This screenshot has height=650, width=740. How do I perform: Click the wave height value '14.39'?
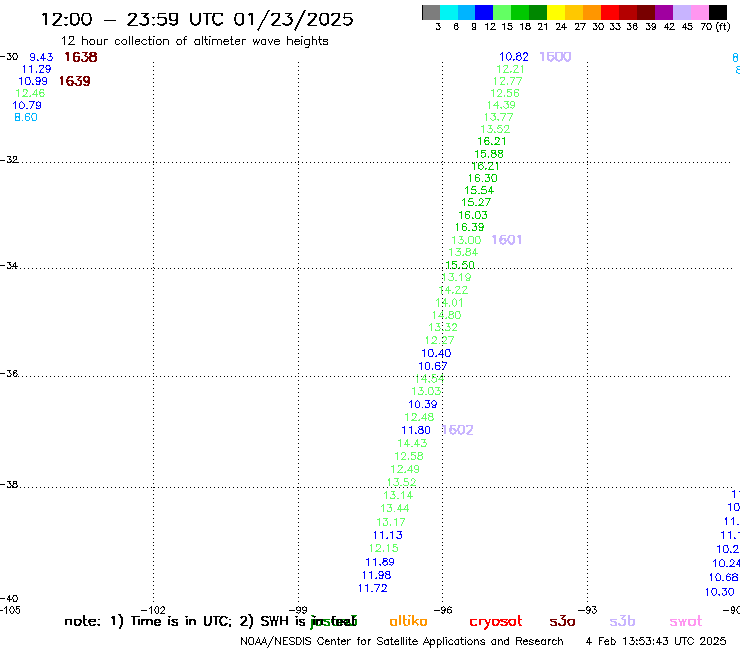point(501,105)
